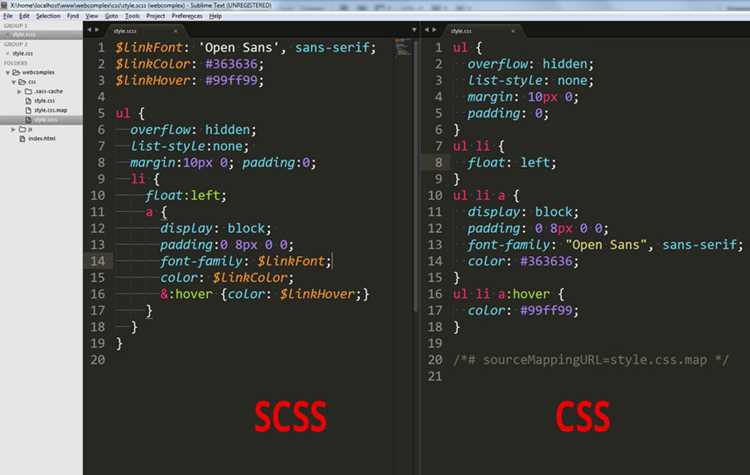Click the style.css.map file icon

[x=28, y=110]
